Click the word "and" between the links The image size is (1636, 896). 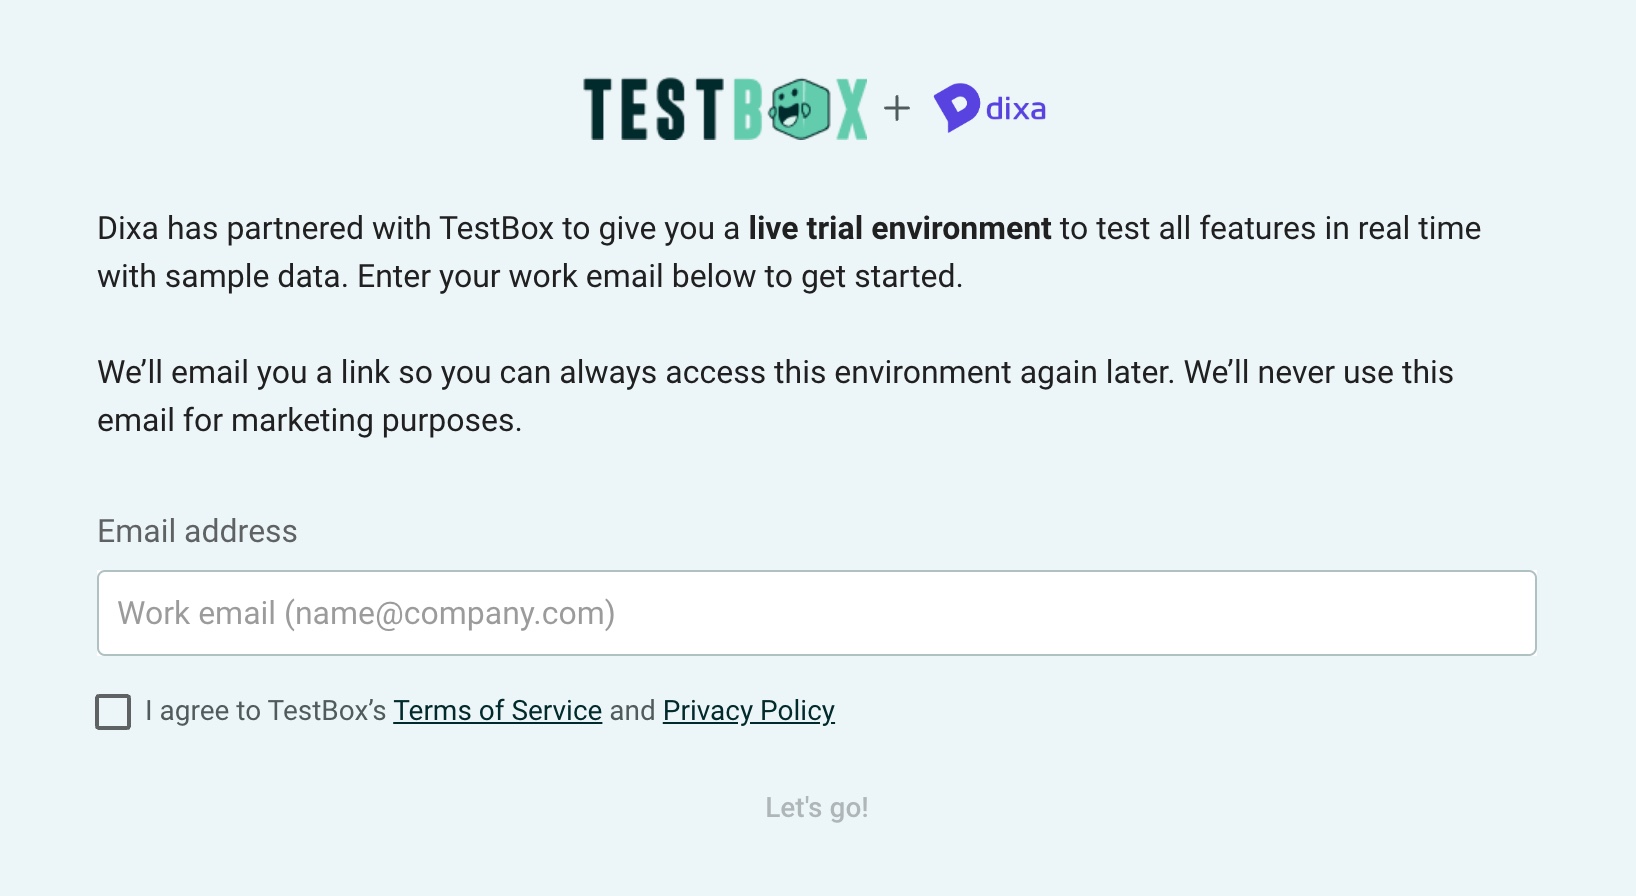pos(632,710)
